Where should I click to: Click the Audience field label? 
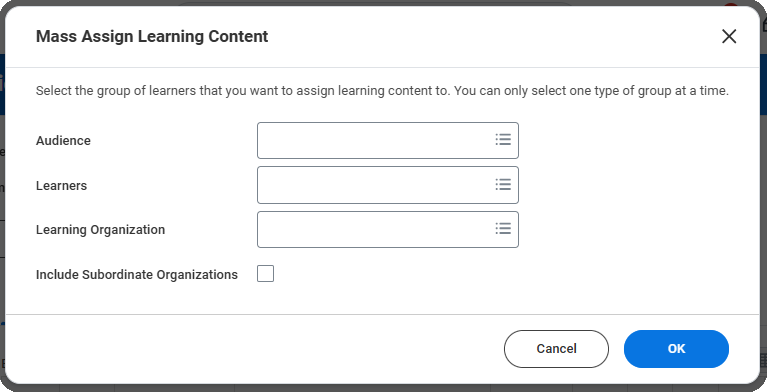(x=63, y=140)
